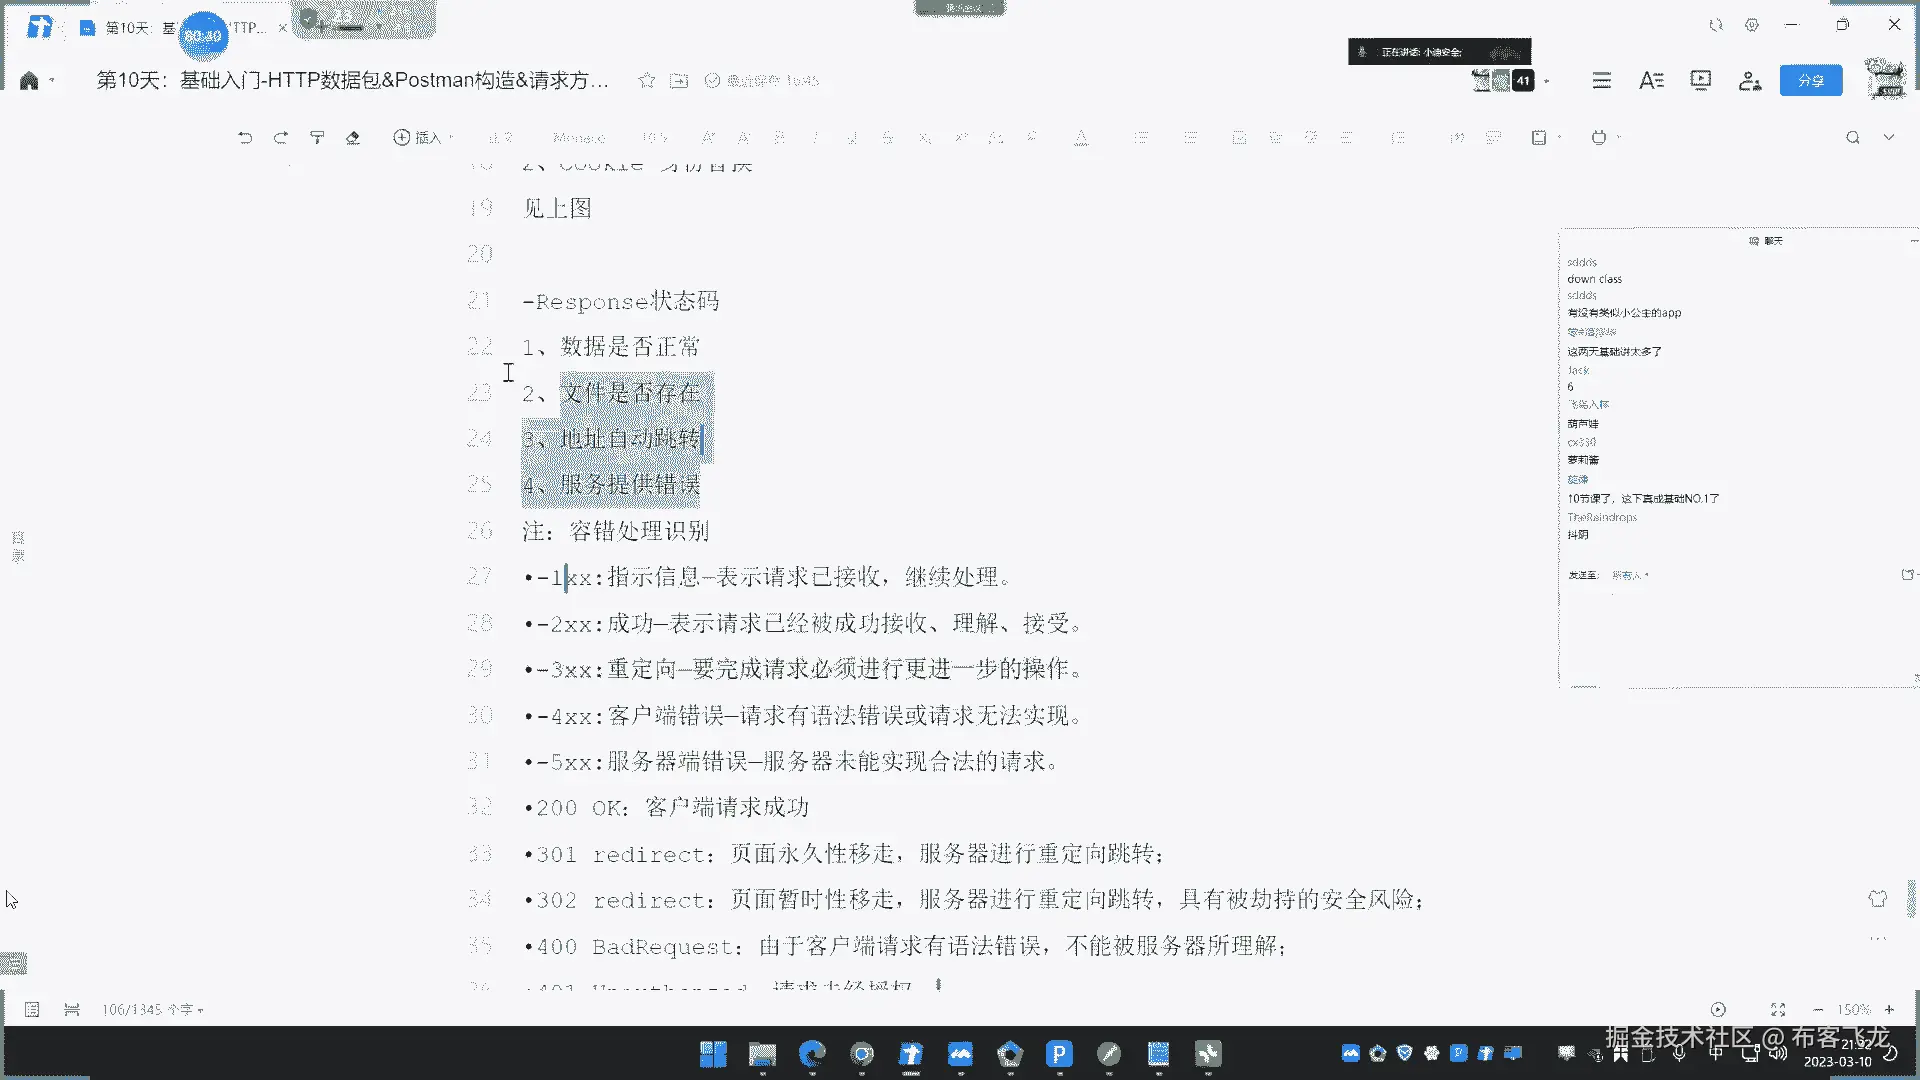Screen dimensions: 1920x1080
Task: Toggle fullscreen view in status bar
Action: coord(1778,1010)
